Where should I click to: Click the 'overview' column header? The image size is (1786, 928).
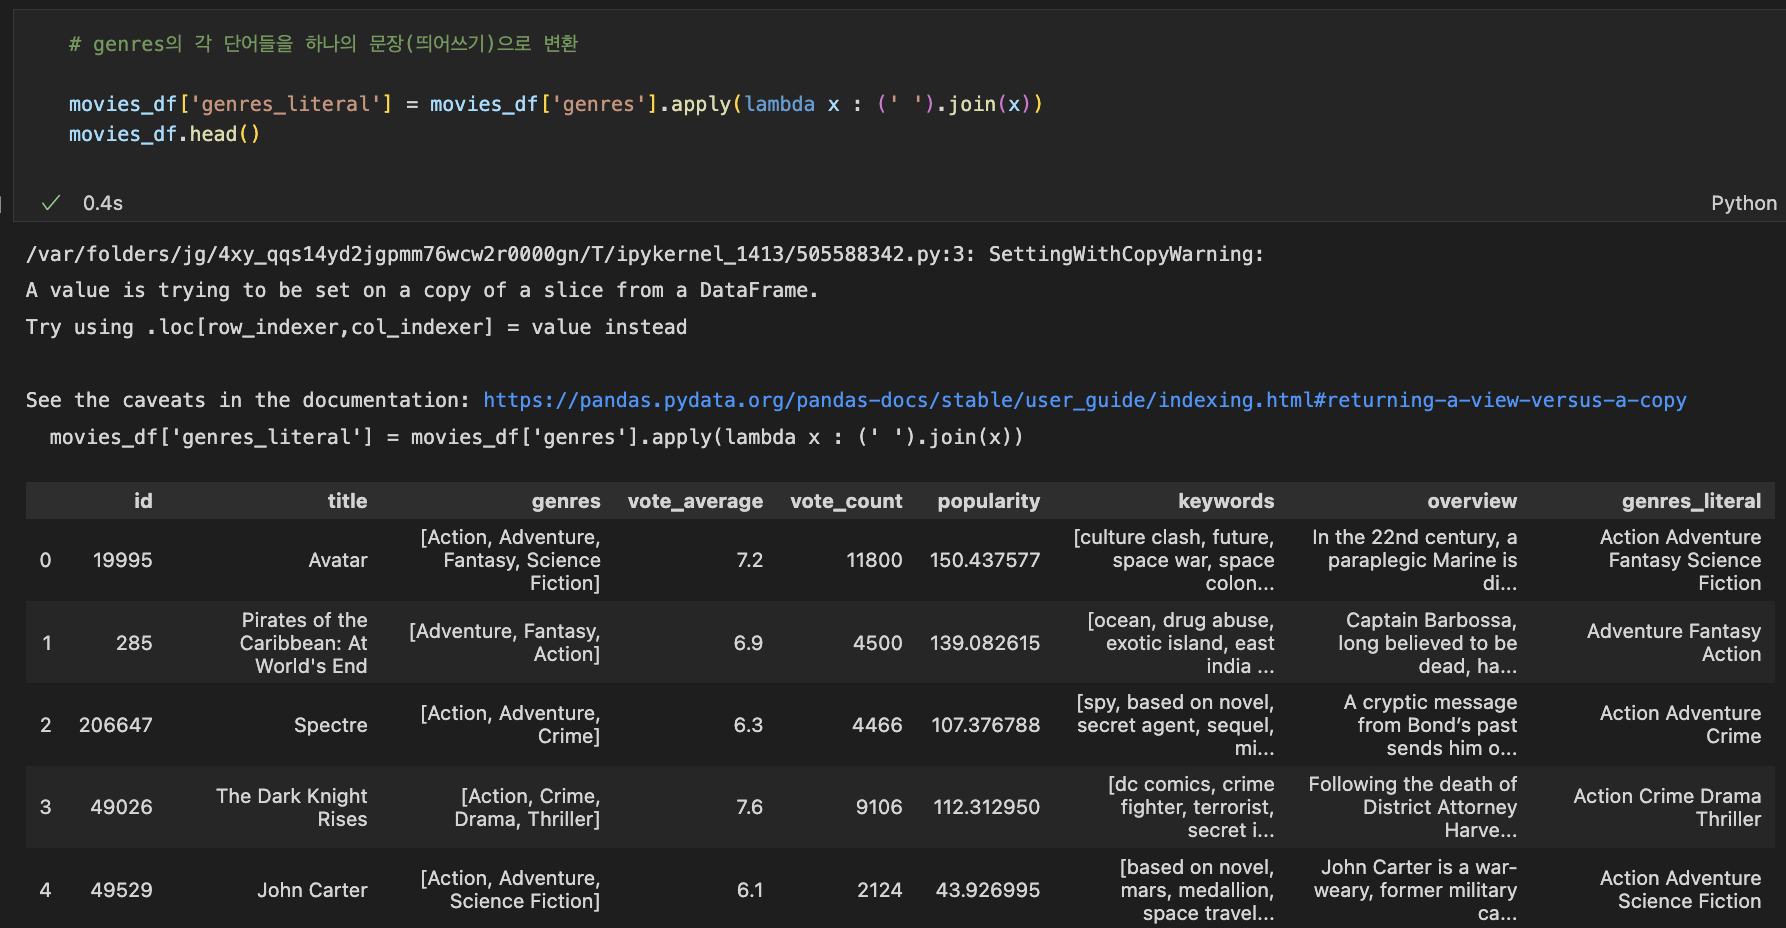coord(1472,501)
